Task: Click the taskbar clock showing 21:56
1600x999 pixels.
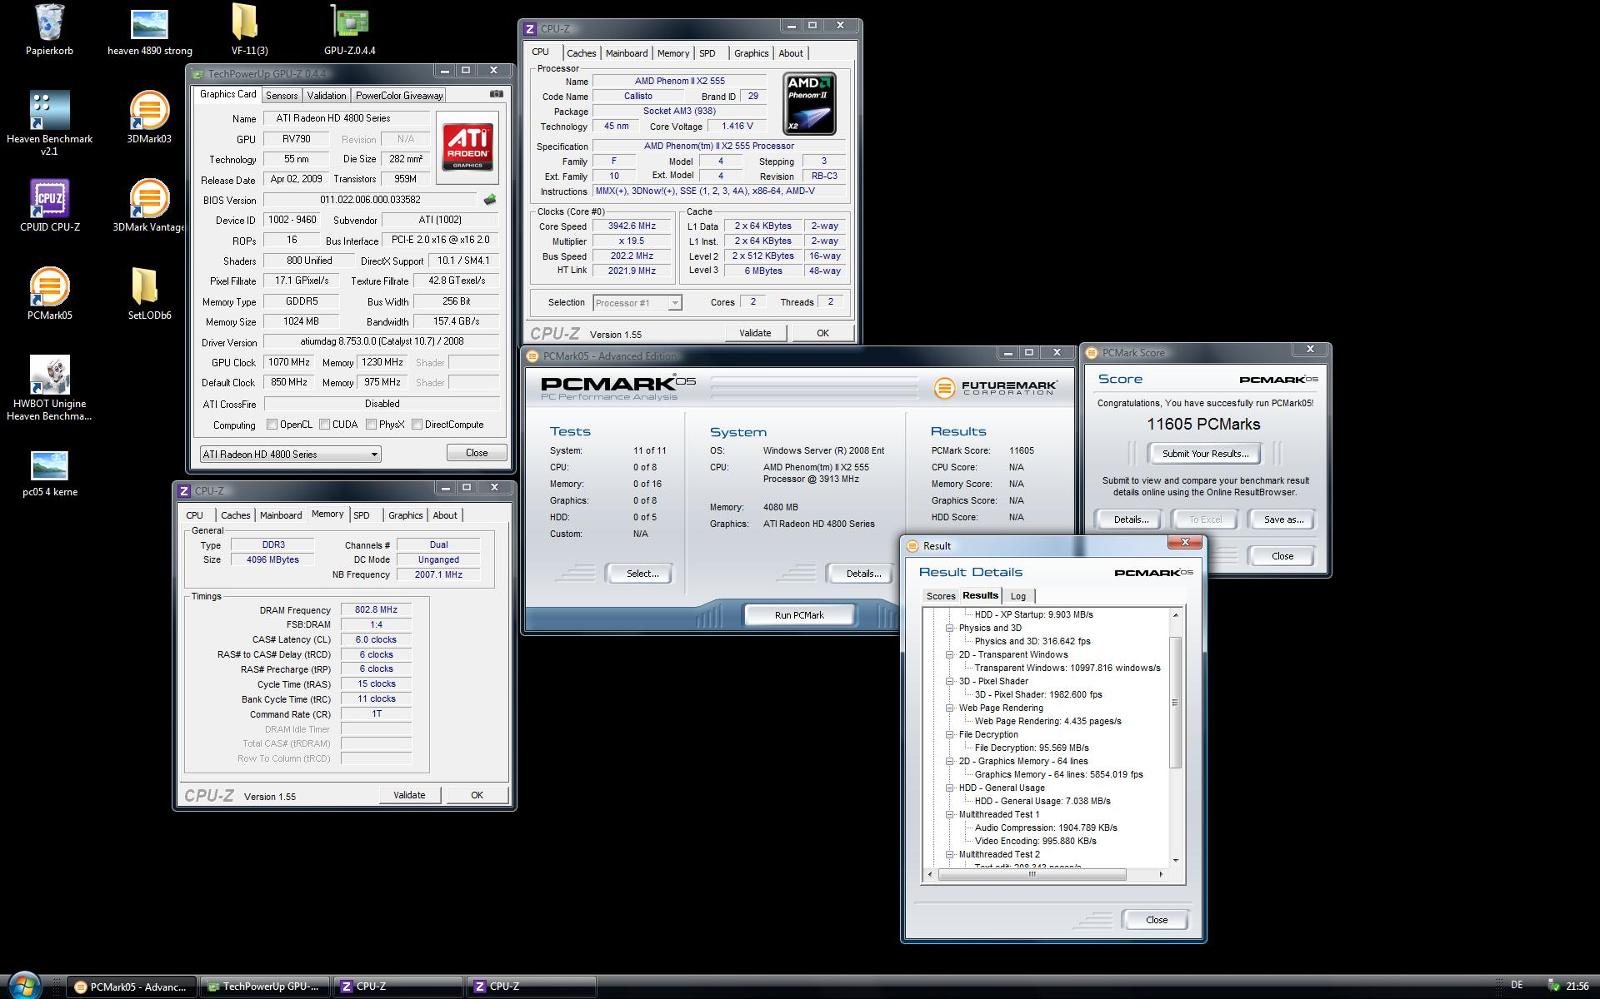Action: coord(1577,986)
